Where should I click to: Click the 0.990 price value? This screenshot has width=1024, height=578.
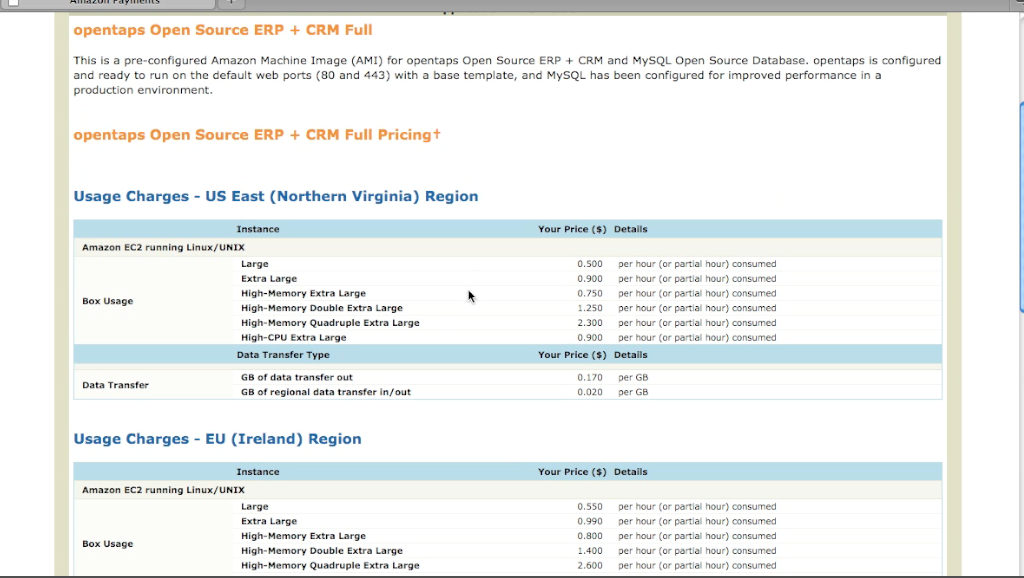pos(590,521)
